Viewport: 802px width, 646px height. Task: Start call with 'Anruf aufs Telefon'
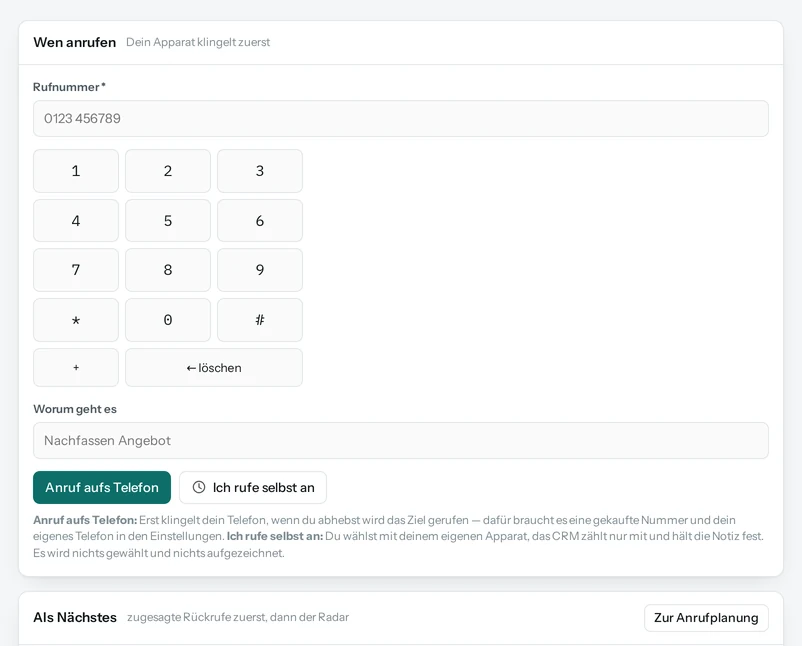(102, 487)
